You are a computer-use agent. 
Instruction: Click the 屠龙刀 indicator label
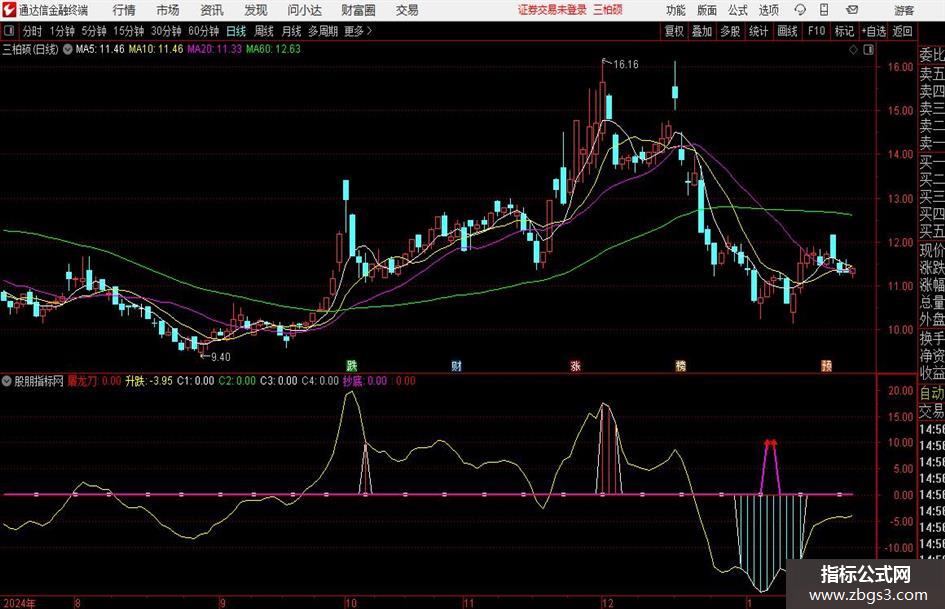pos(82,381)
